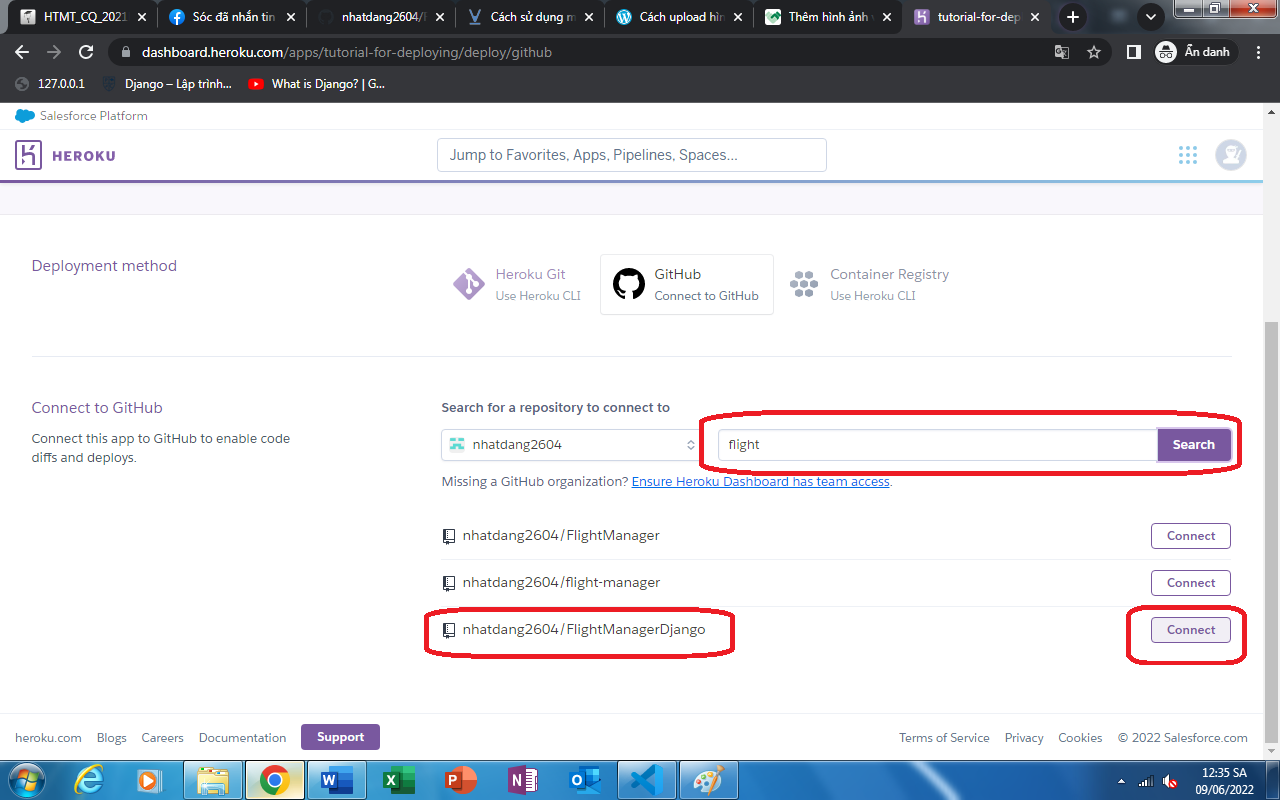Open the Terms of Service link
1280x800 pixels.
point(944,738)
